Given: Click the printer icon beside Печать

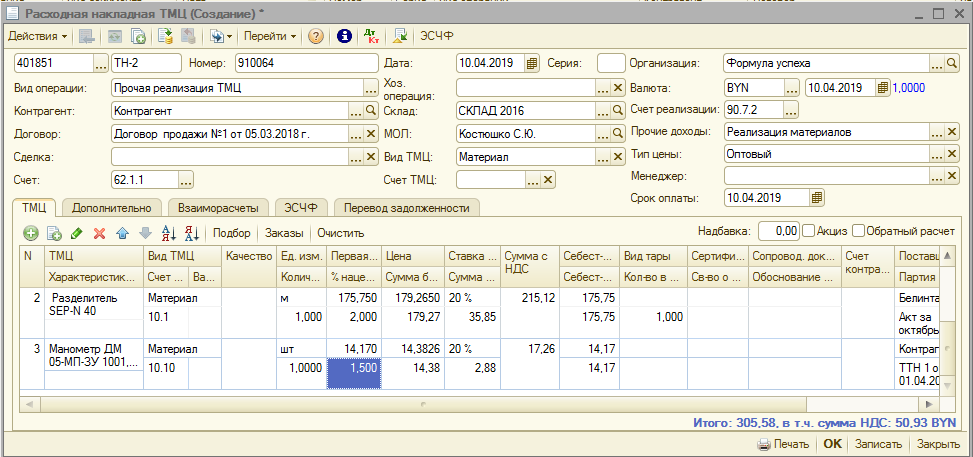Looking at the screenshot, I should coord(763,444).
